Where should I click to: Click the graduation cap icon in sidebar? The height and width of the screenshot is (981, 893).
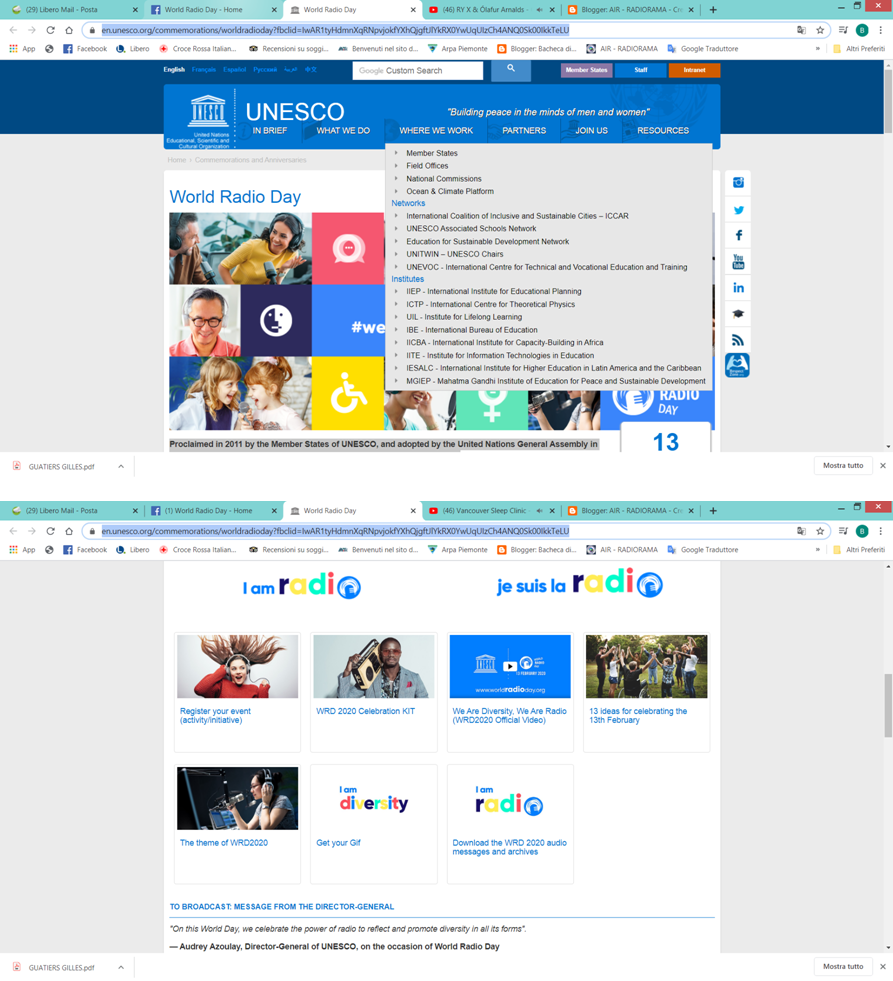click(x=738, y=314)
